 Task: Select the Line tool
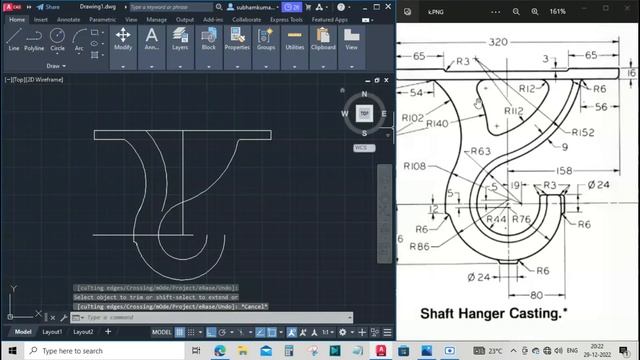click(x=13, y=40)
